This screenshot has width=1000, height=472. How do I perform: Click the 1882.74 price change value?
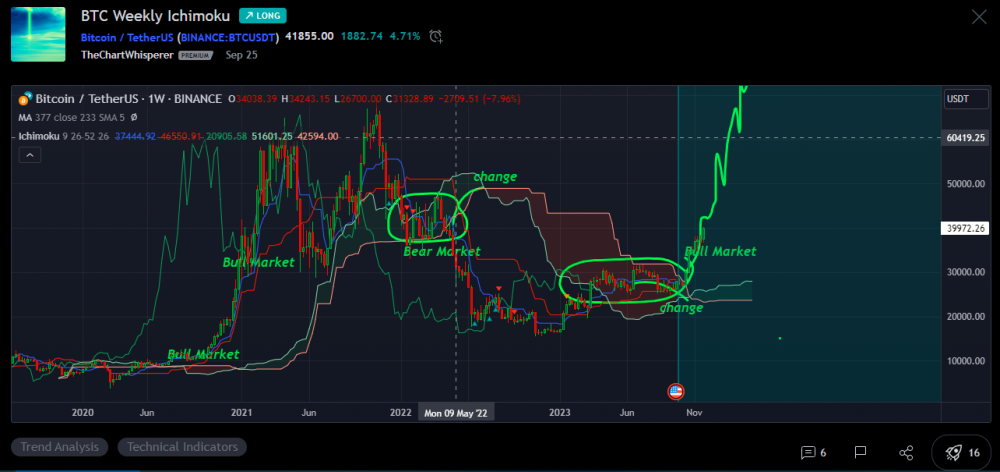pos(362,36)
